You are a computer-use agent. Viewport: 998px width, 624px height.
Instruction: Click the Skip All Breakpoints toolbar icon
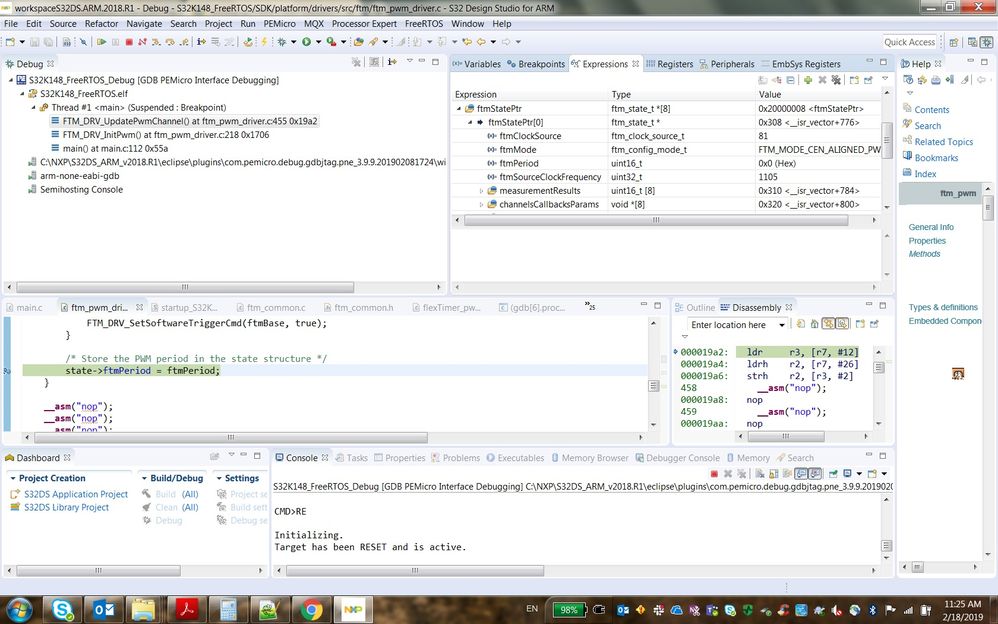tap(83, 42)
